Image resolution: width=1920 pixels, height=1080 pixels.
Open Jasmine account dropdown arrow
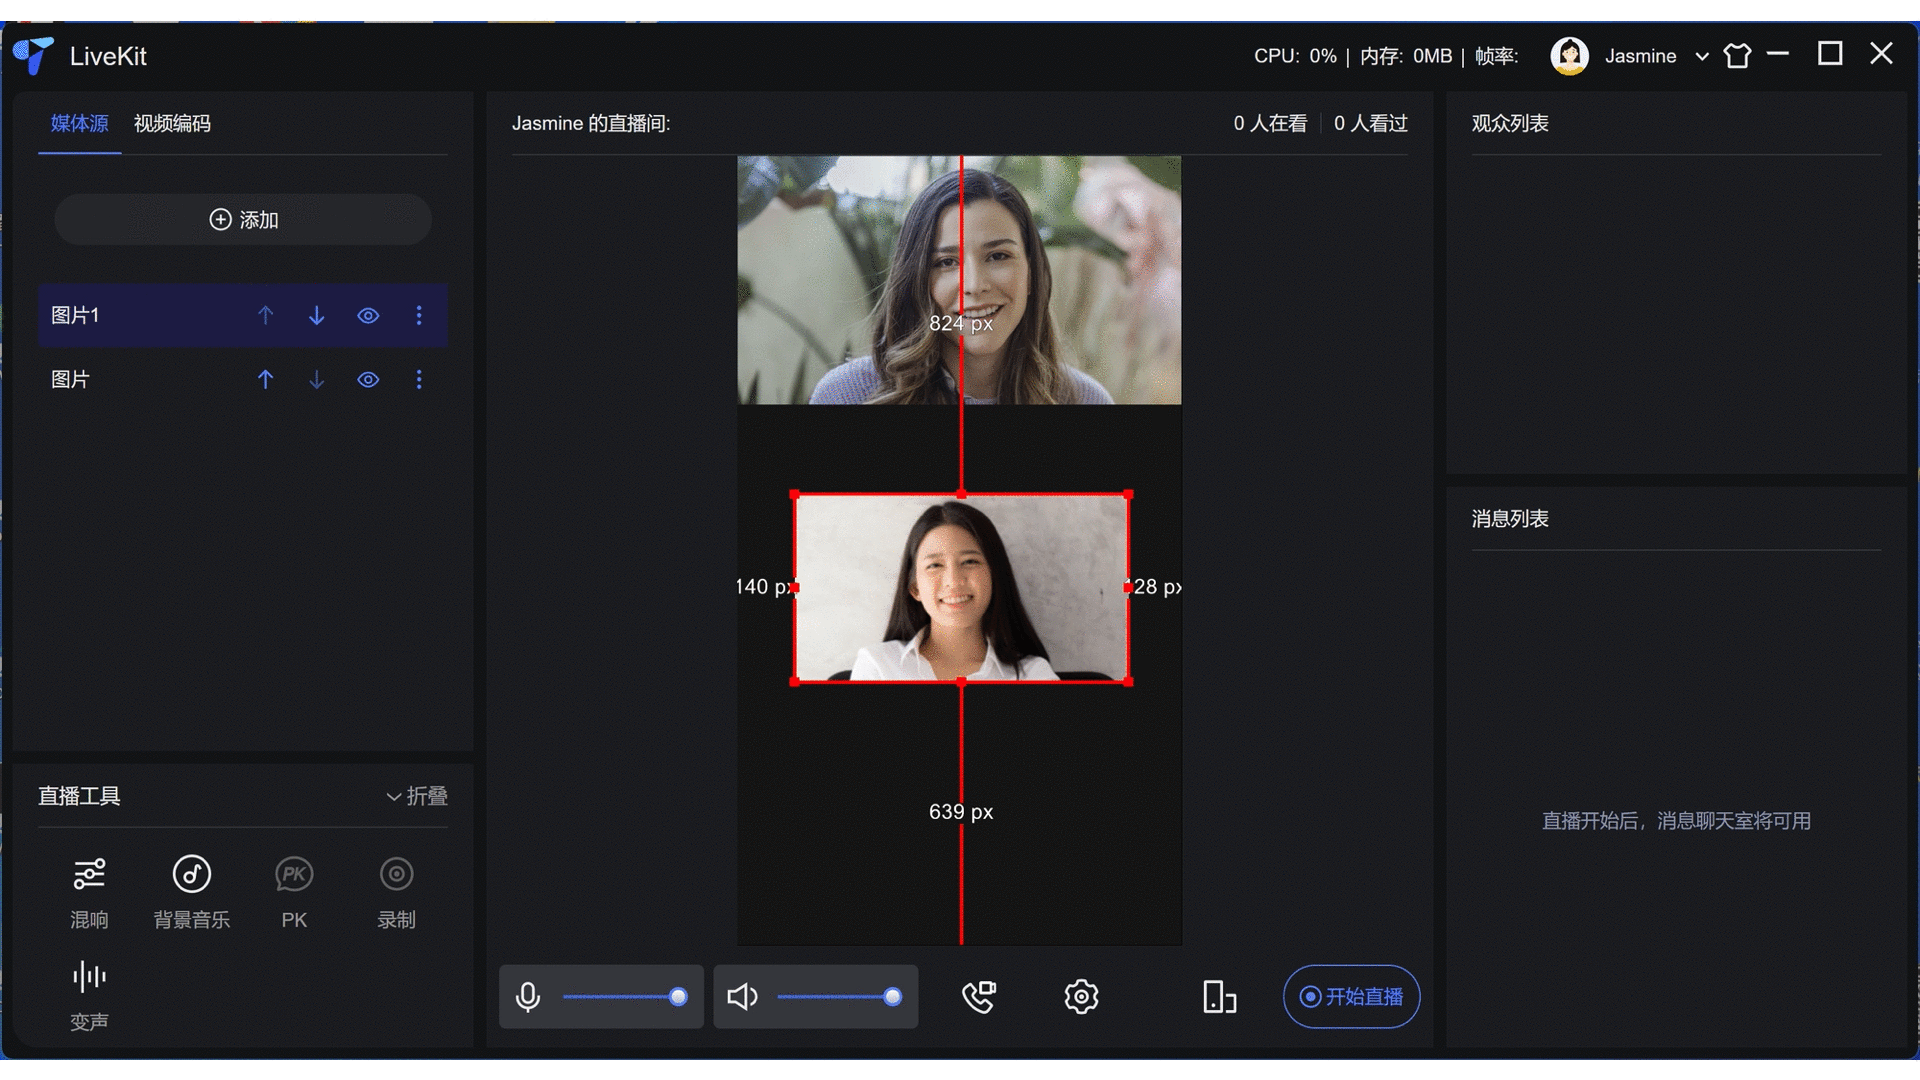pyautogui.click(x=1701, y=57)
